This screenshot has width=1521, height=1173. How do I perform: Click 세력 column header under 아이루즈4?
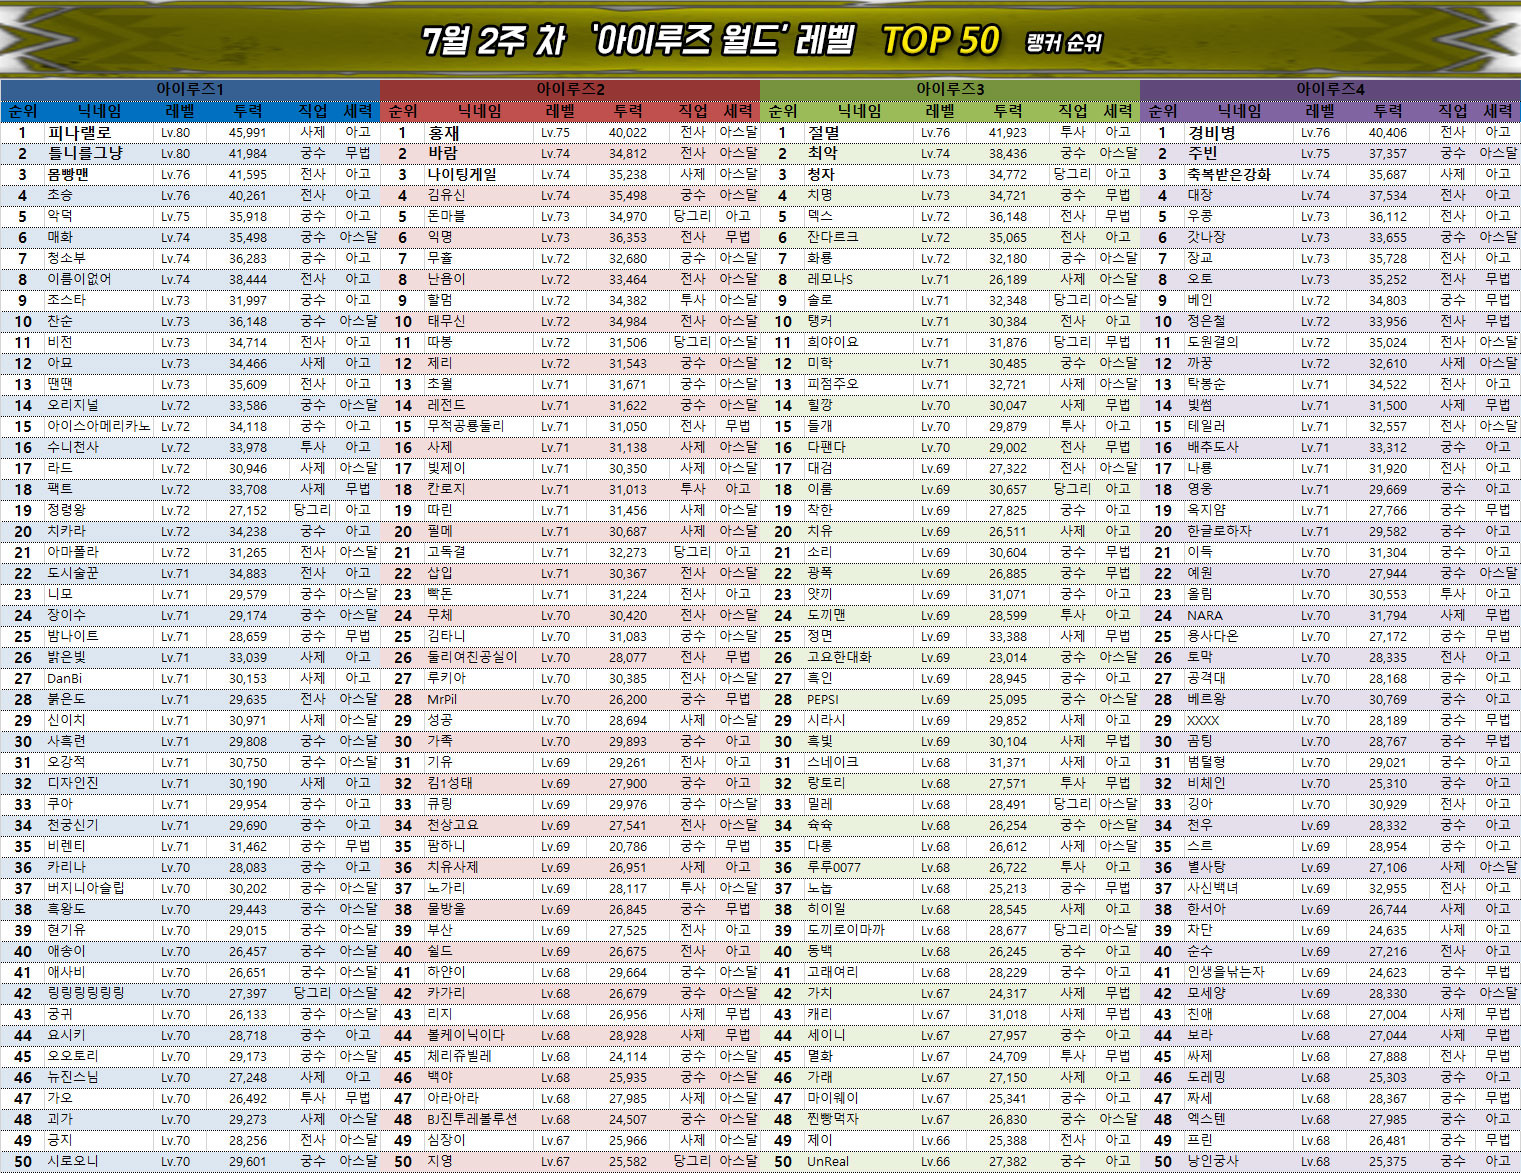1497,111
